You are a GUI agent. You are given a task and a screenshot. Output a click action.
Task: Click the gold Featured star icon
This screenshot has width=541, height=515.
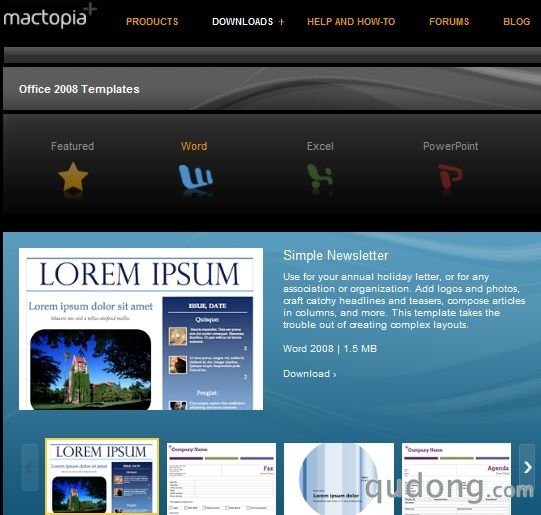coord(73,177)
